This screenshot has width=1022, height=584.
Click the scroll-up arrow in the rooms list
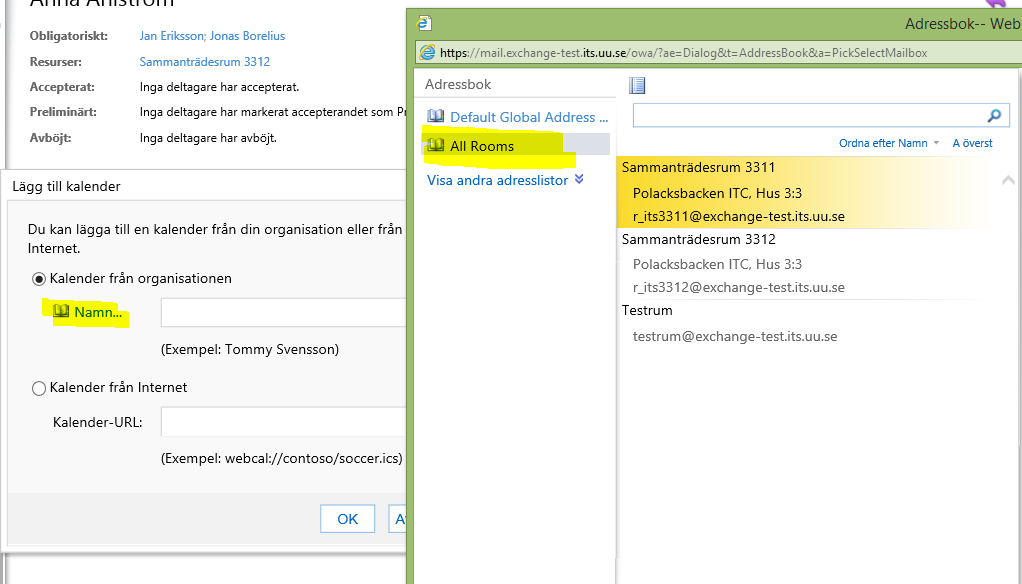1008,180
